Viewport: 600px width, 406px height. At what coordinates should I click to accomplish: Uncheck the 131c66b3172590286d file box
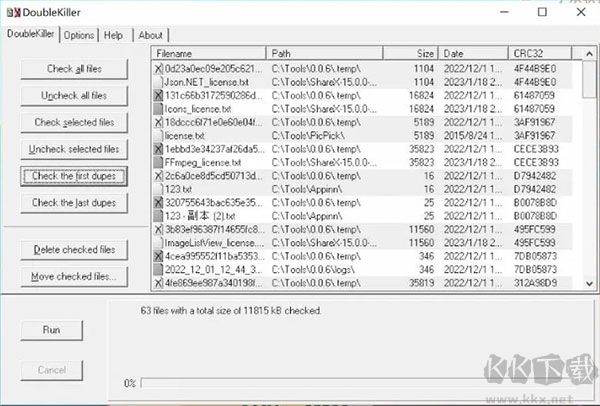[x=158, y=96]
